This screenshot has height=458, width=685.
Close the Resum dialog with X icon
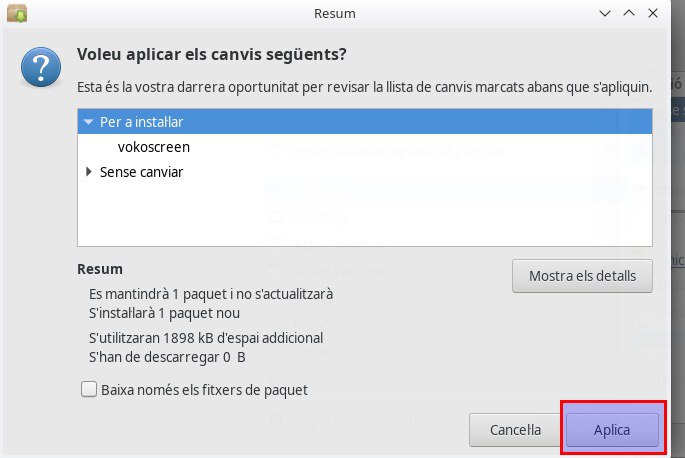tap(653, 13)
